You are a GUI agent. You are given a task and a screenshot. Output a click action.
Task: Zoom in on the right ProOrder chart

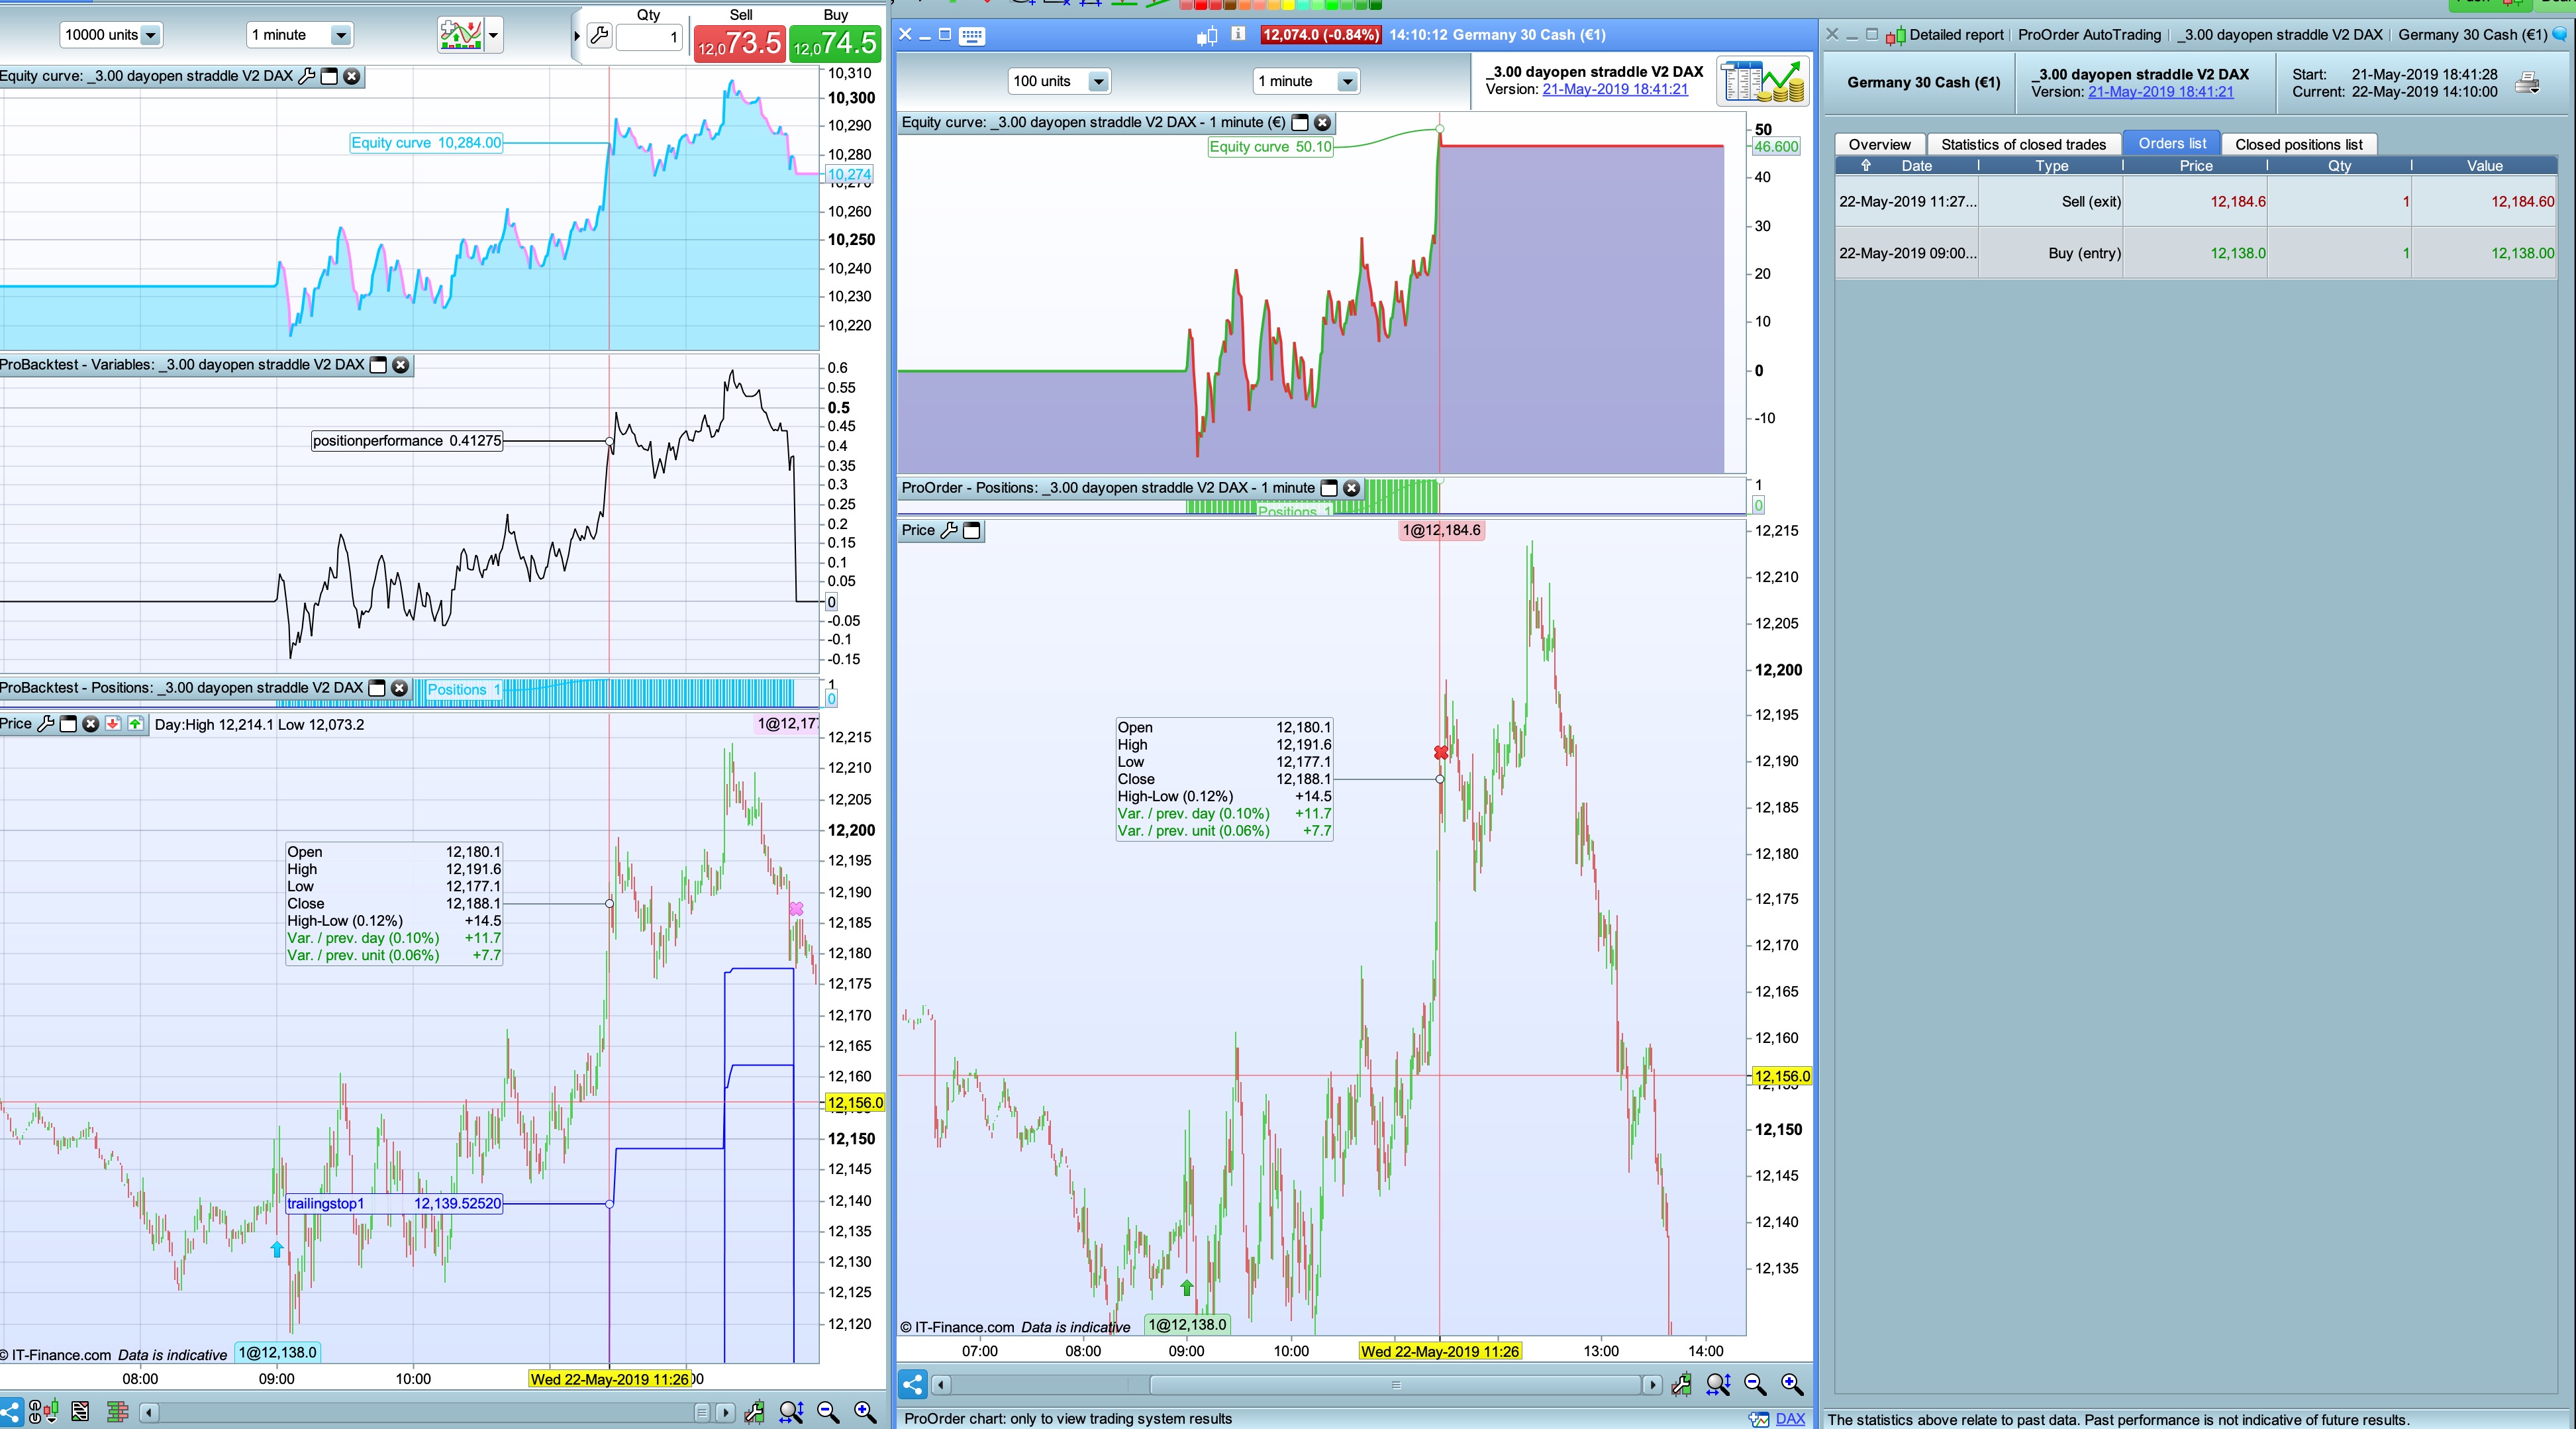click(1792, 1384)
